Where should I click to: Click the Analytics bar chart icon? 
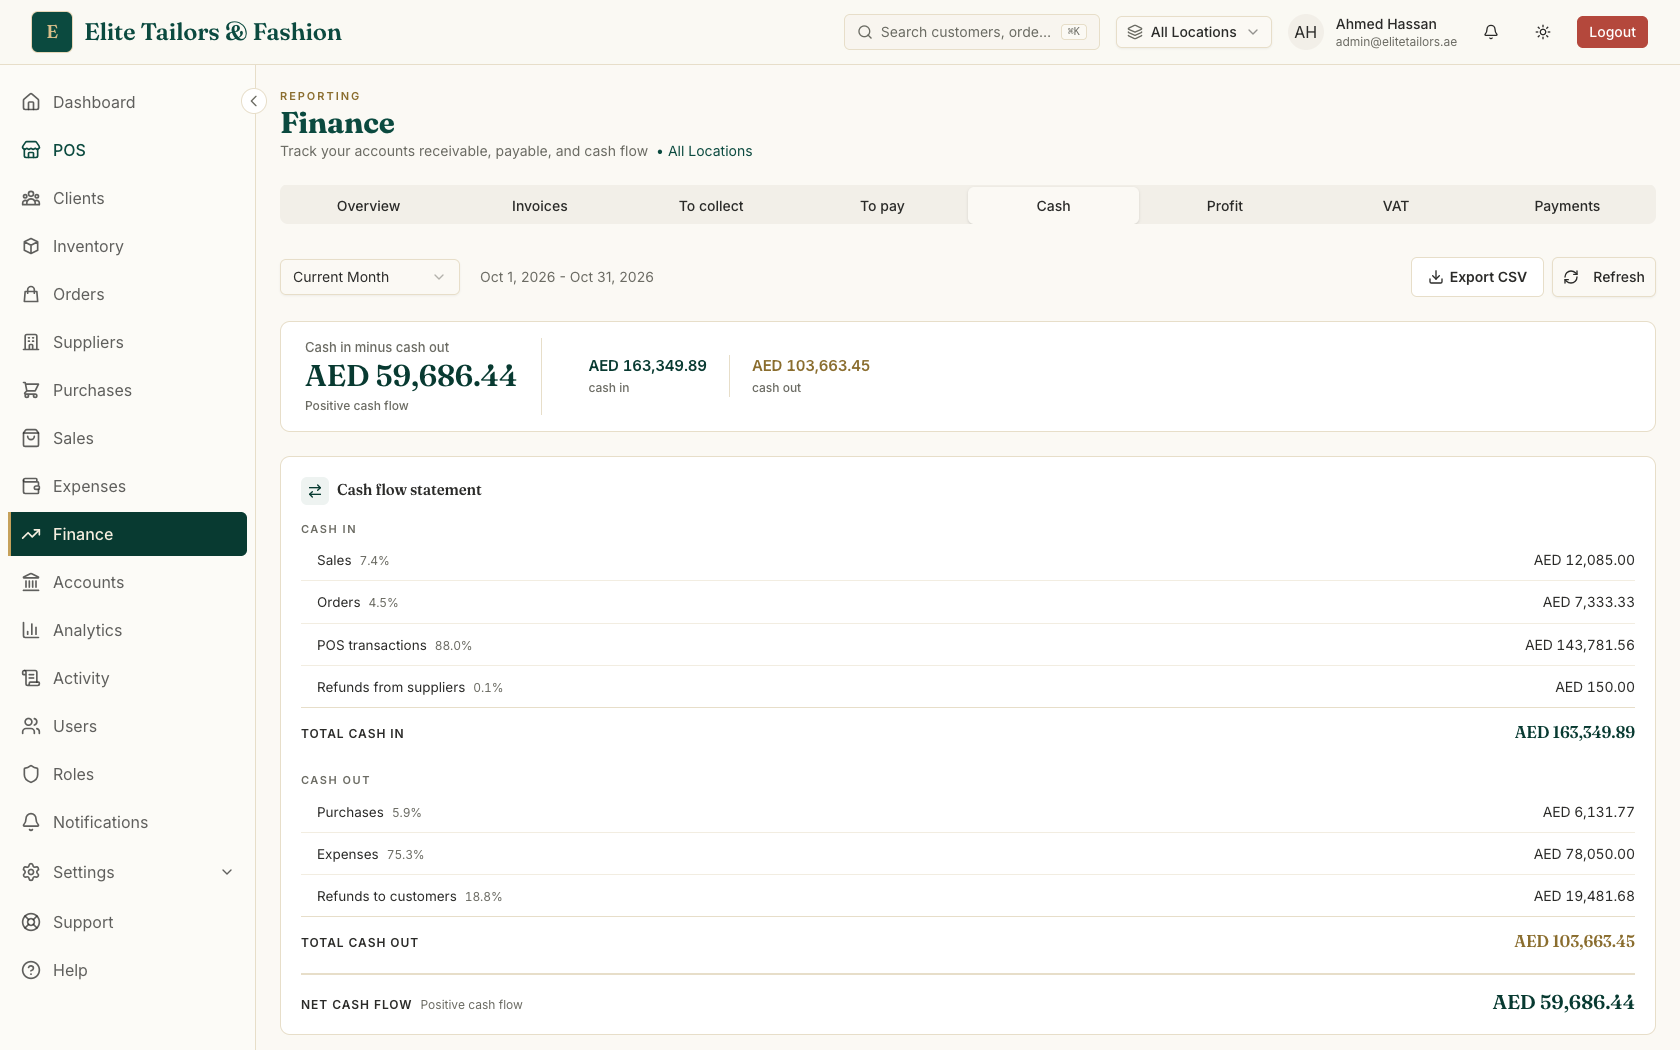(31, 630)
